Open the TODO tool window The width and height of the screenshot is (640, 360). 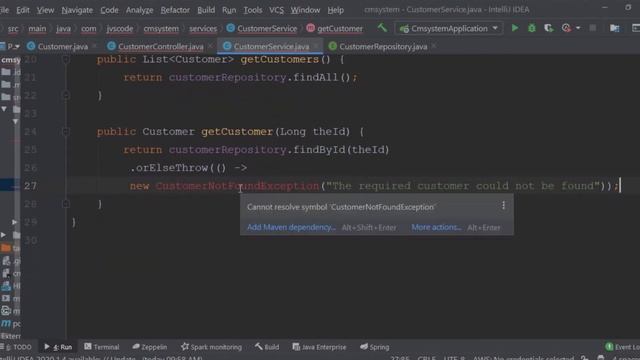click(18, 347)
